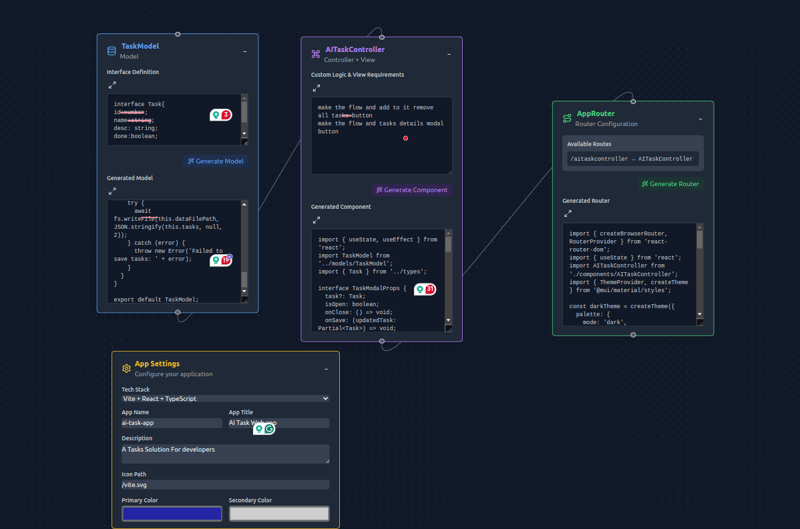Expand the Generated Model code view
This screenshot has width=800, height=529.
[x=112, y=191]
